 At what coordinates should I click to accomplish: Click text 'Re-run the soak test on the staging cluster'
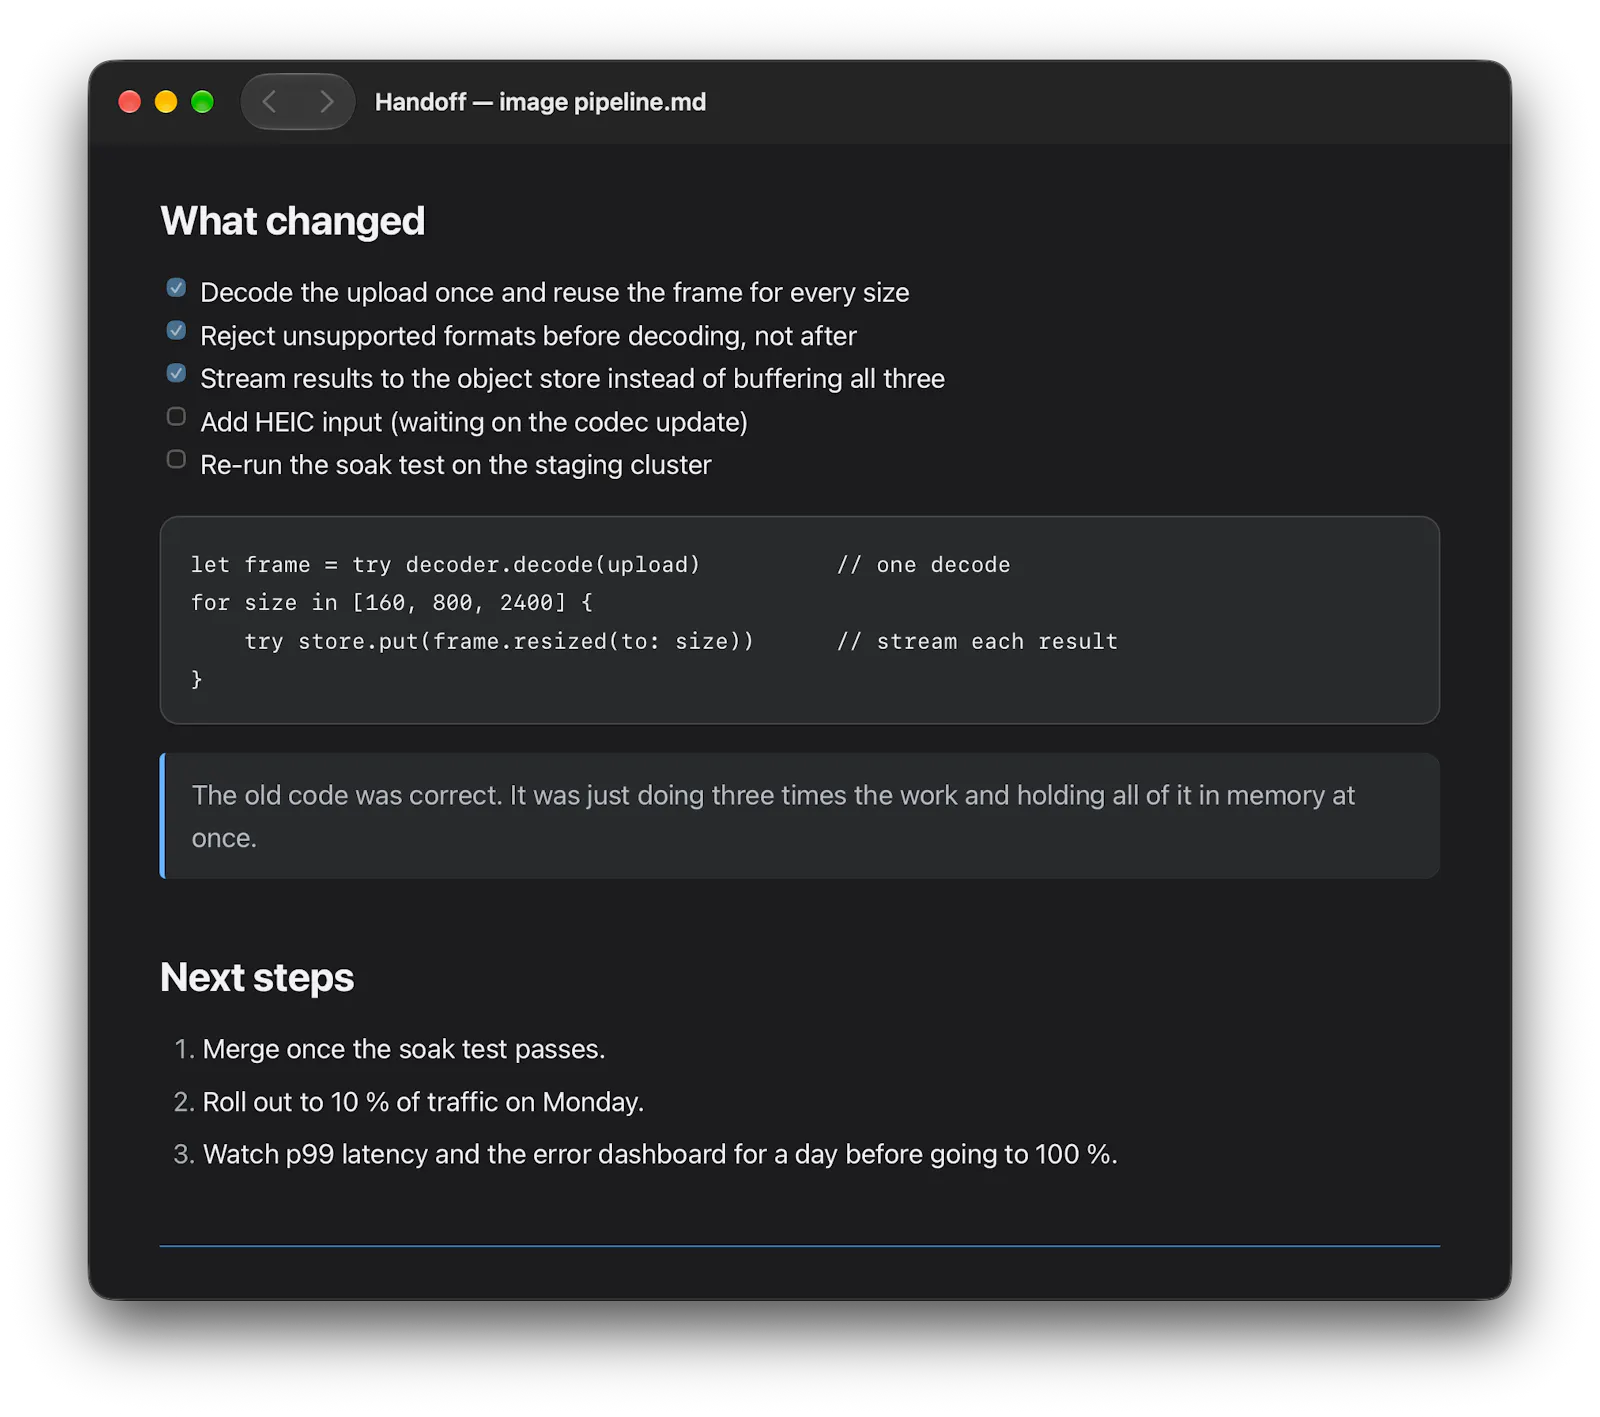tap(456, 465)
